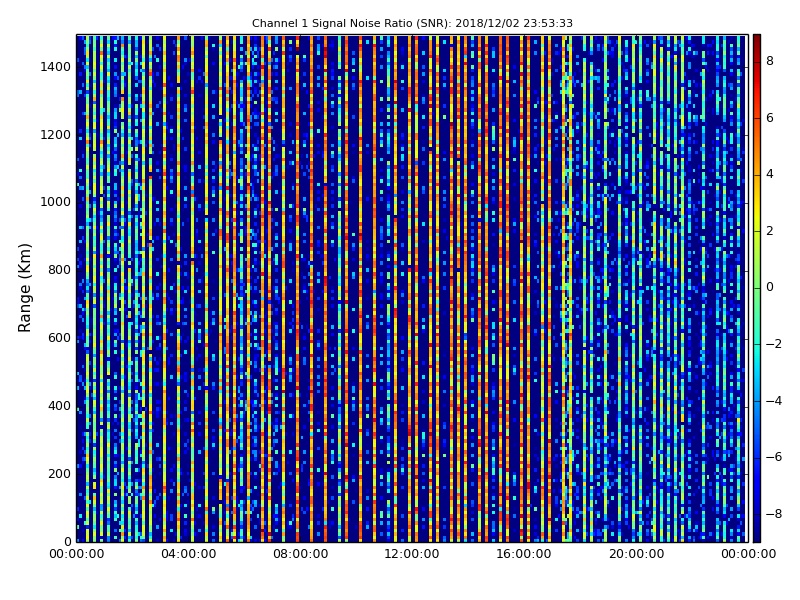Click the colorbar label 2
Screen dimensions: 800x600
tap(770, 231)
